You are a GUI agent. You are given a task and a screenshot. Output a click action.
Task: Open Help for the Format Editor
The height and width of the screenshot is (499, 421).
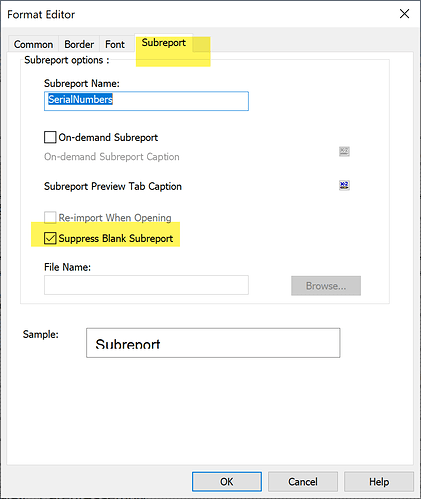379,482
